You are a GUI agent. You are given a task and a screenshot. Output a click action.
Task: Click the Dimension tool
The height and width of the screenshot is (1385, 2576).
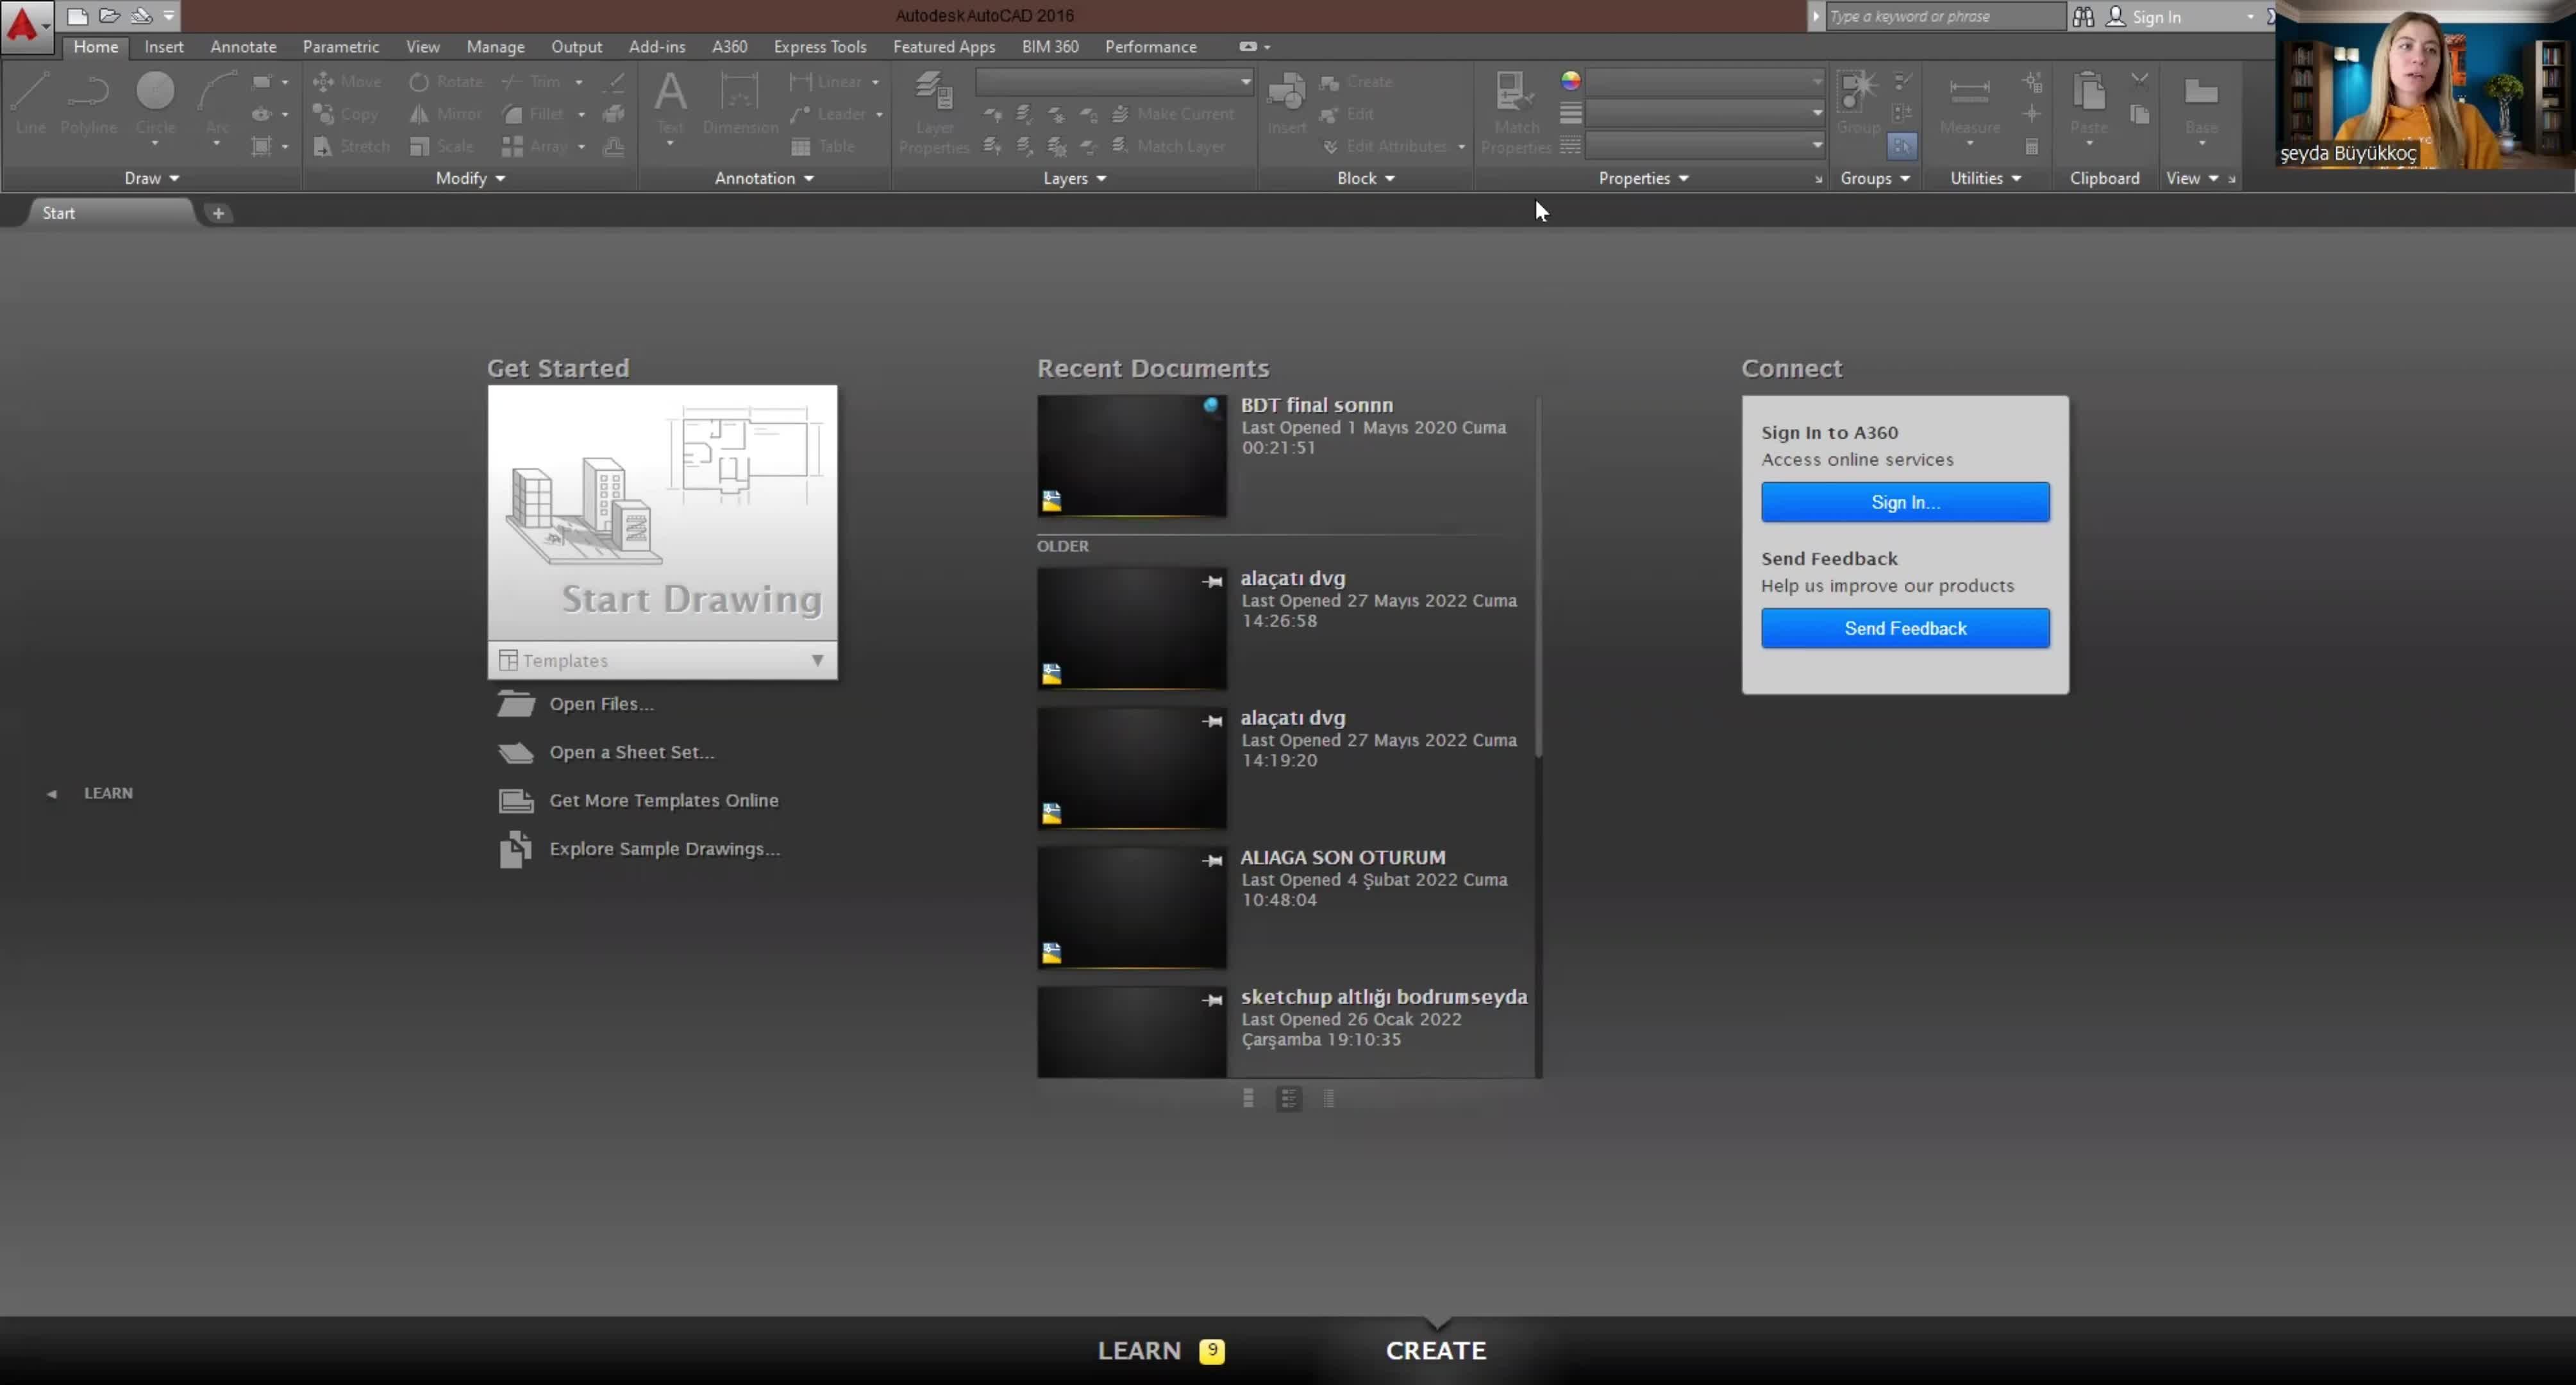point(740,103)
